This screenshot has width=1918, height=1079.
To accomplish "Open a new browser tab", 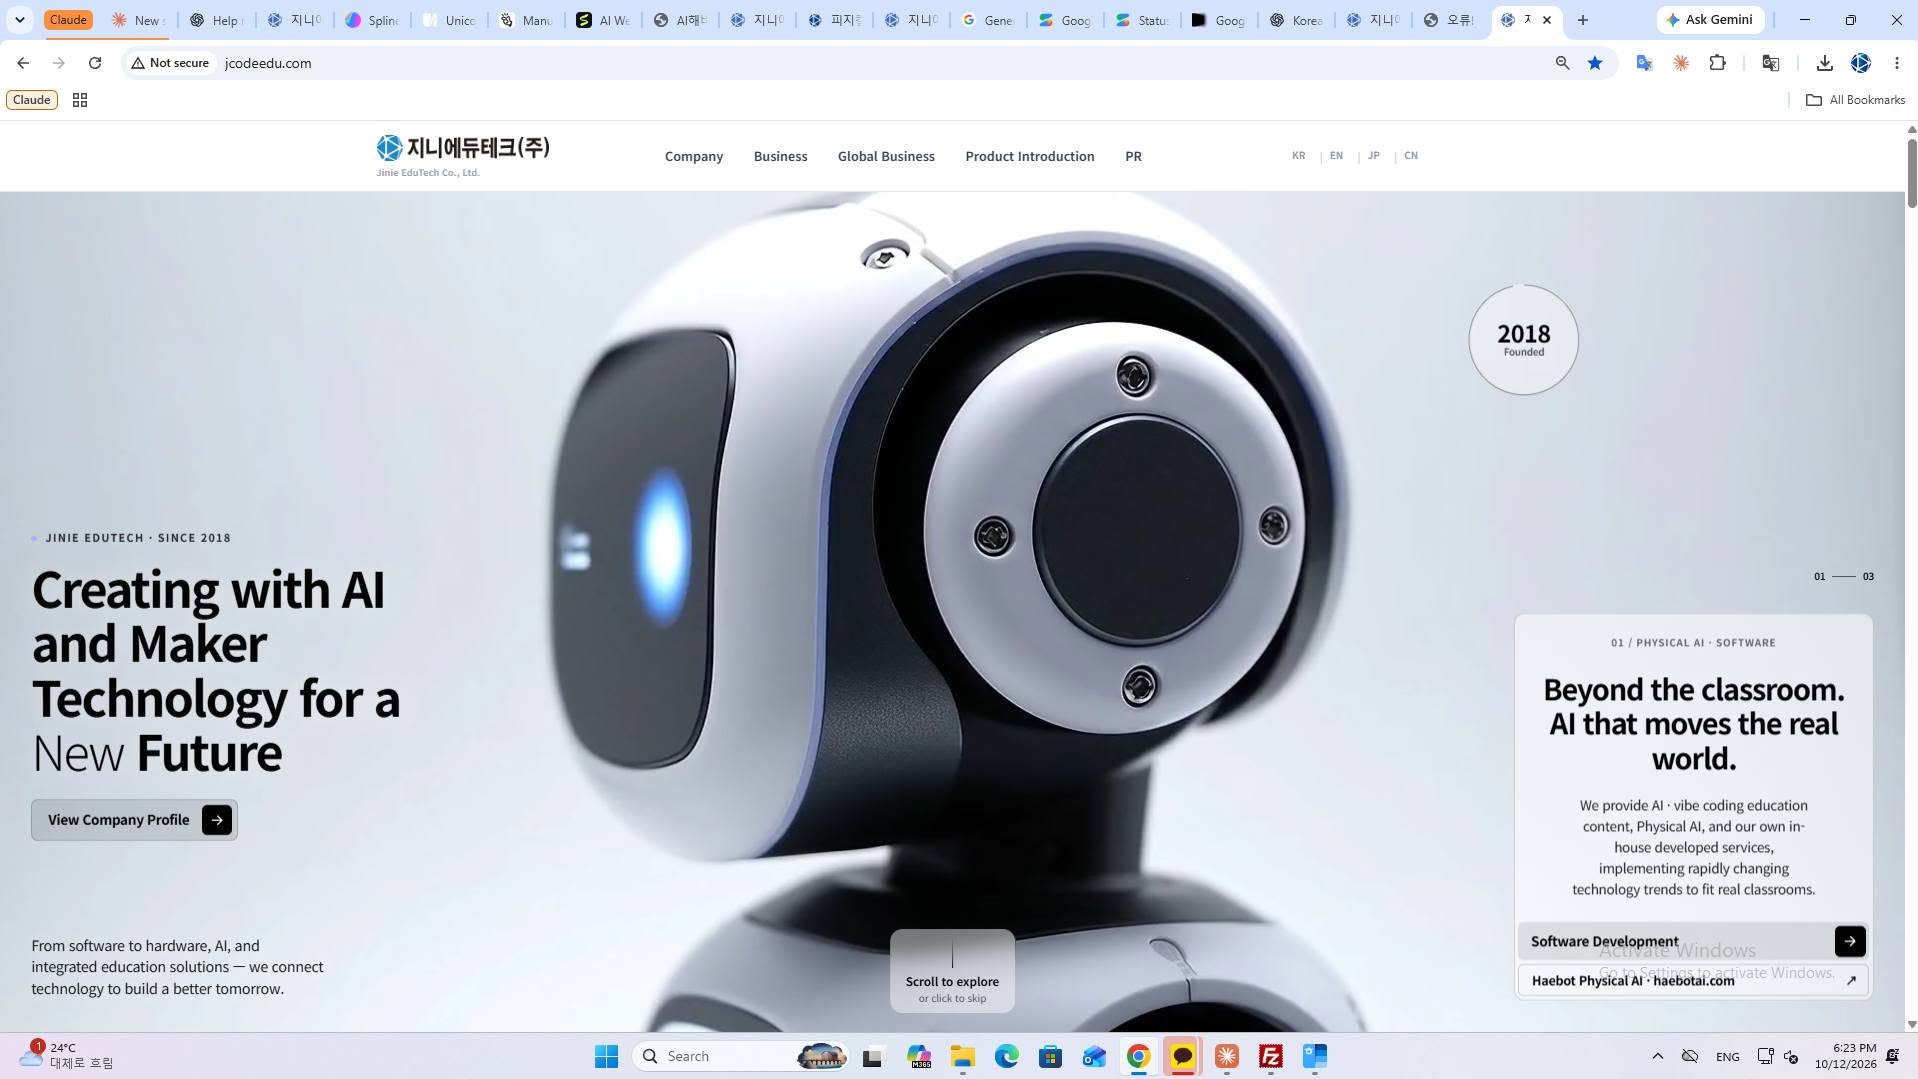I will (x=1582, y=20).
